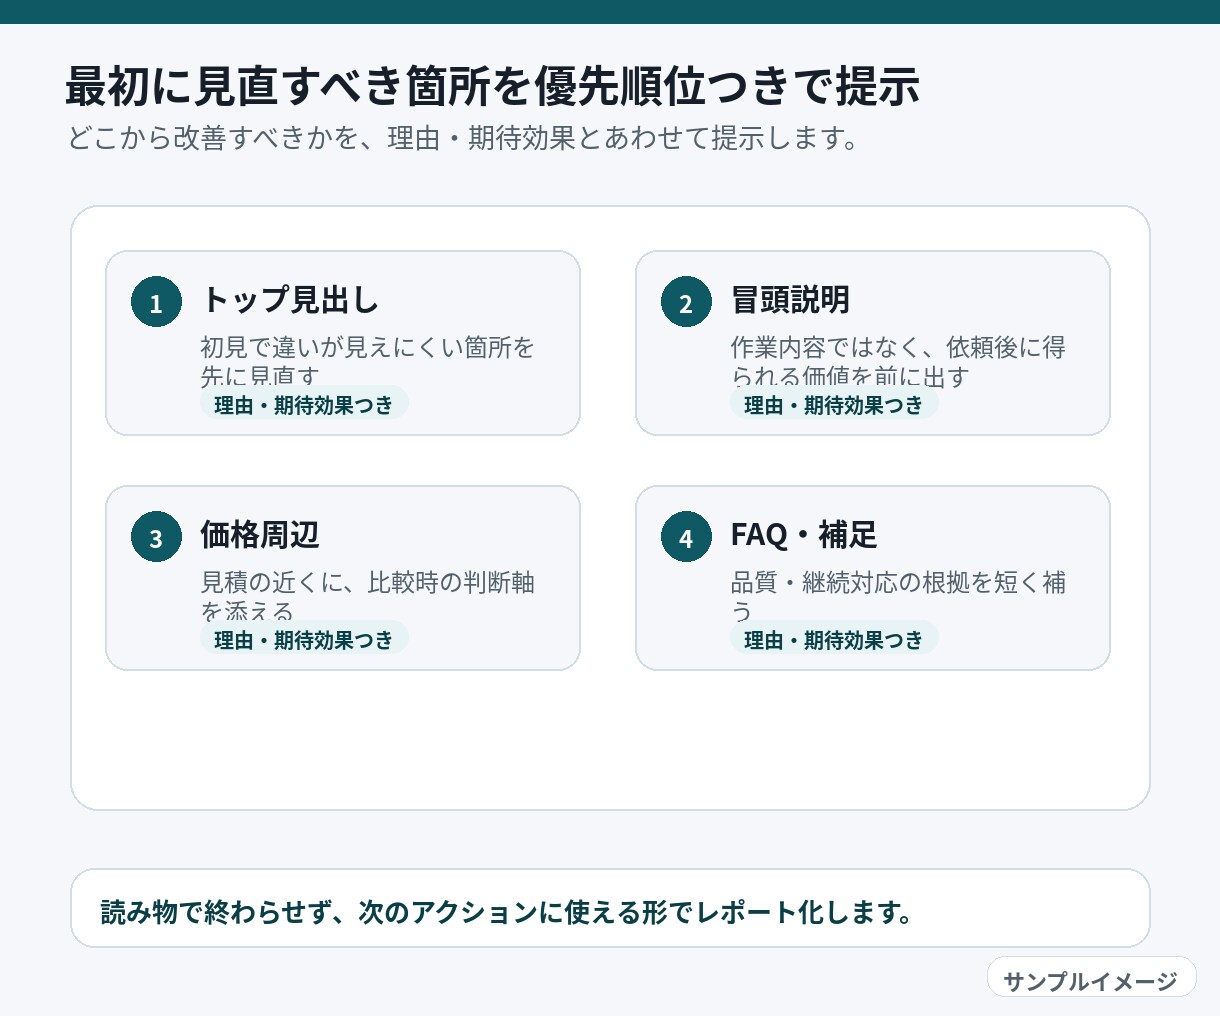1220x1016 pixels.
Task: Click the 理由・期待効果つき tag in 価格周辺 card
Action: [x=304, y=639]
